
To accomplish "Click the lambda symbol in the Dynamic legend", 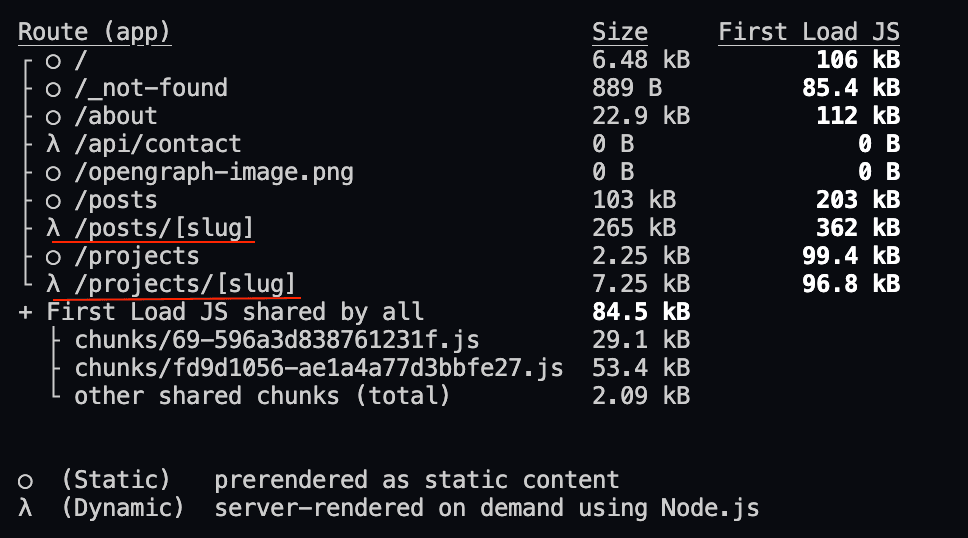I will pyautogui.click(x=25, y=508).
